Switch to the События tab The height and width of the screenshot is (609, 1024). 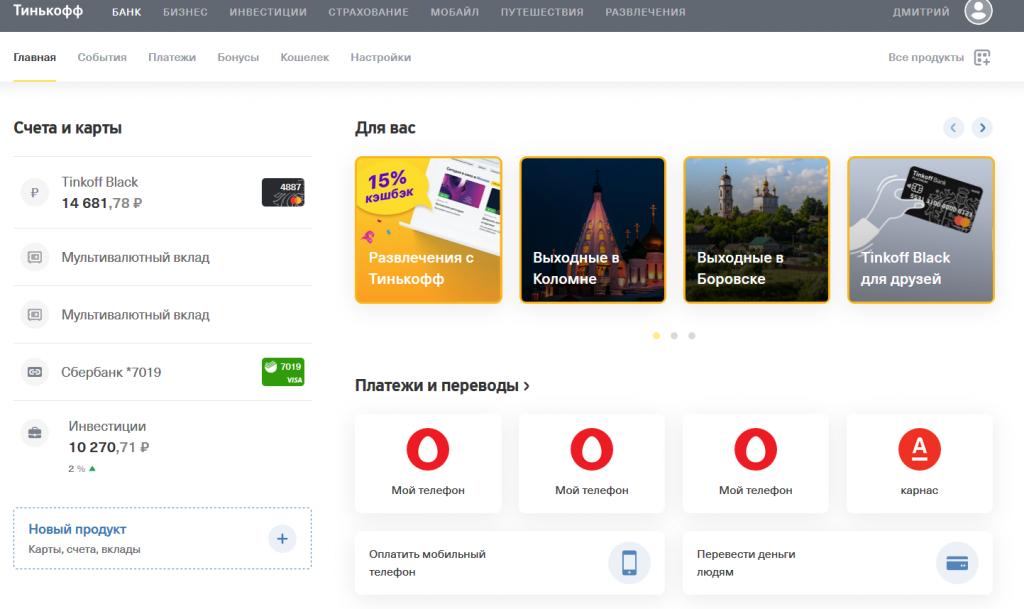[102, 57]
